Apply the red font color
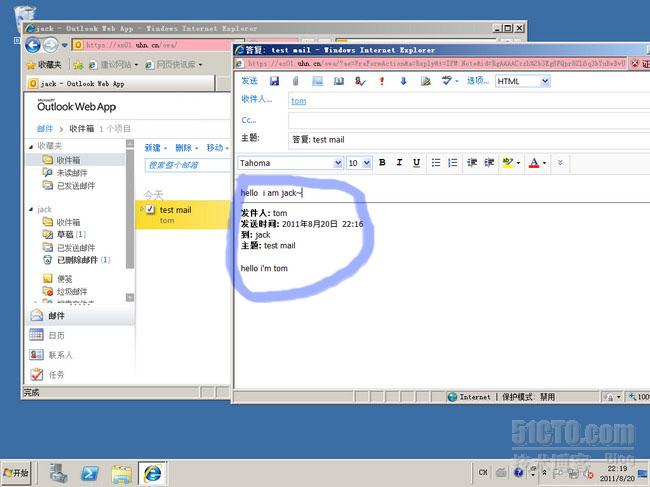This screenshot has width=650, height=487. coord(534,162)
